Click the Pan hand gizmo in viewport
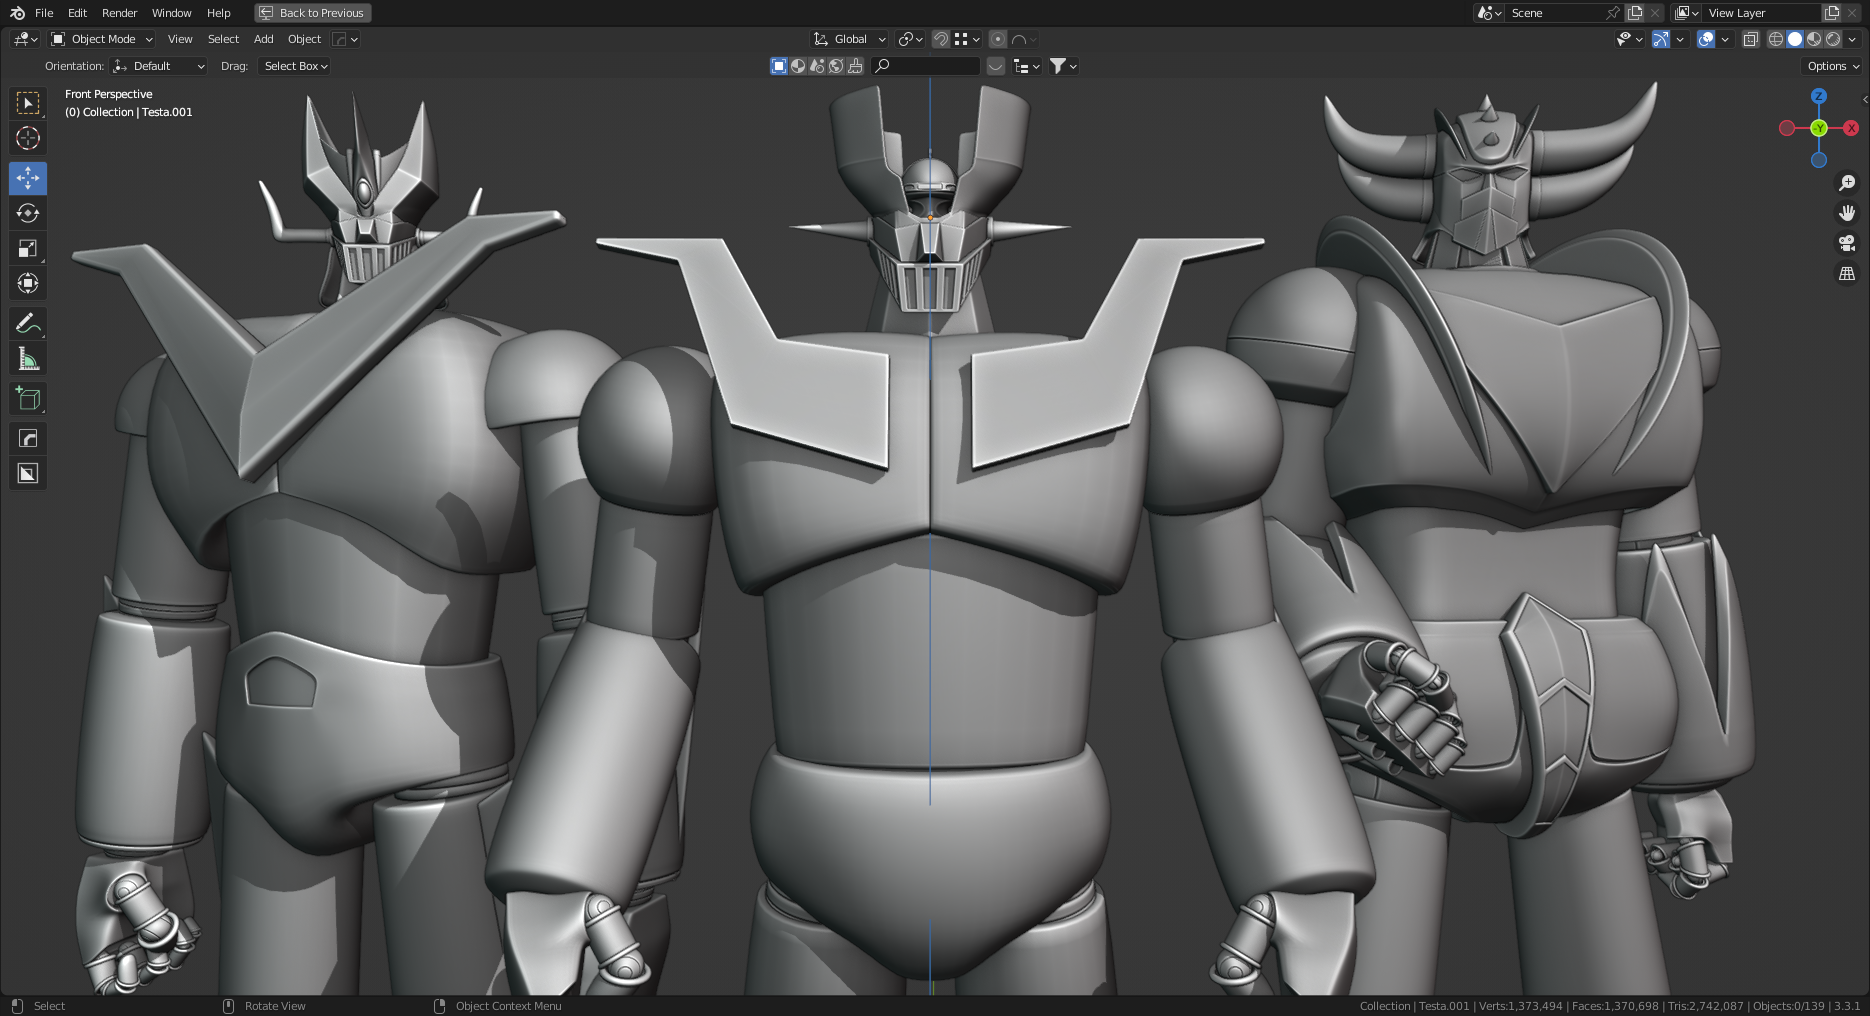Viewport: 1870px width, 1016px height. [x=1847, y=213]
